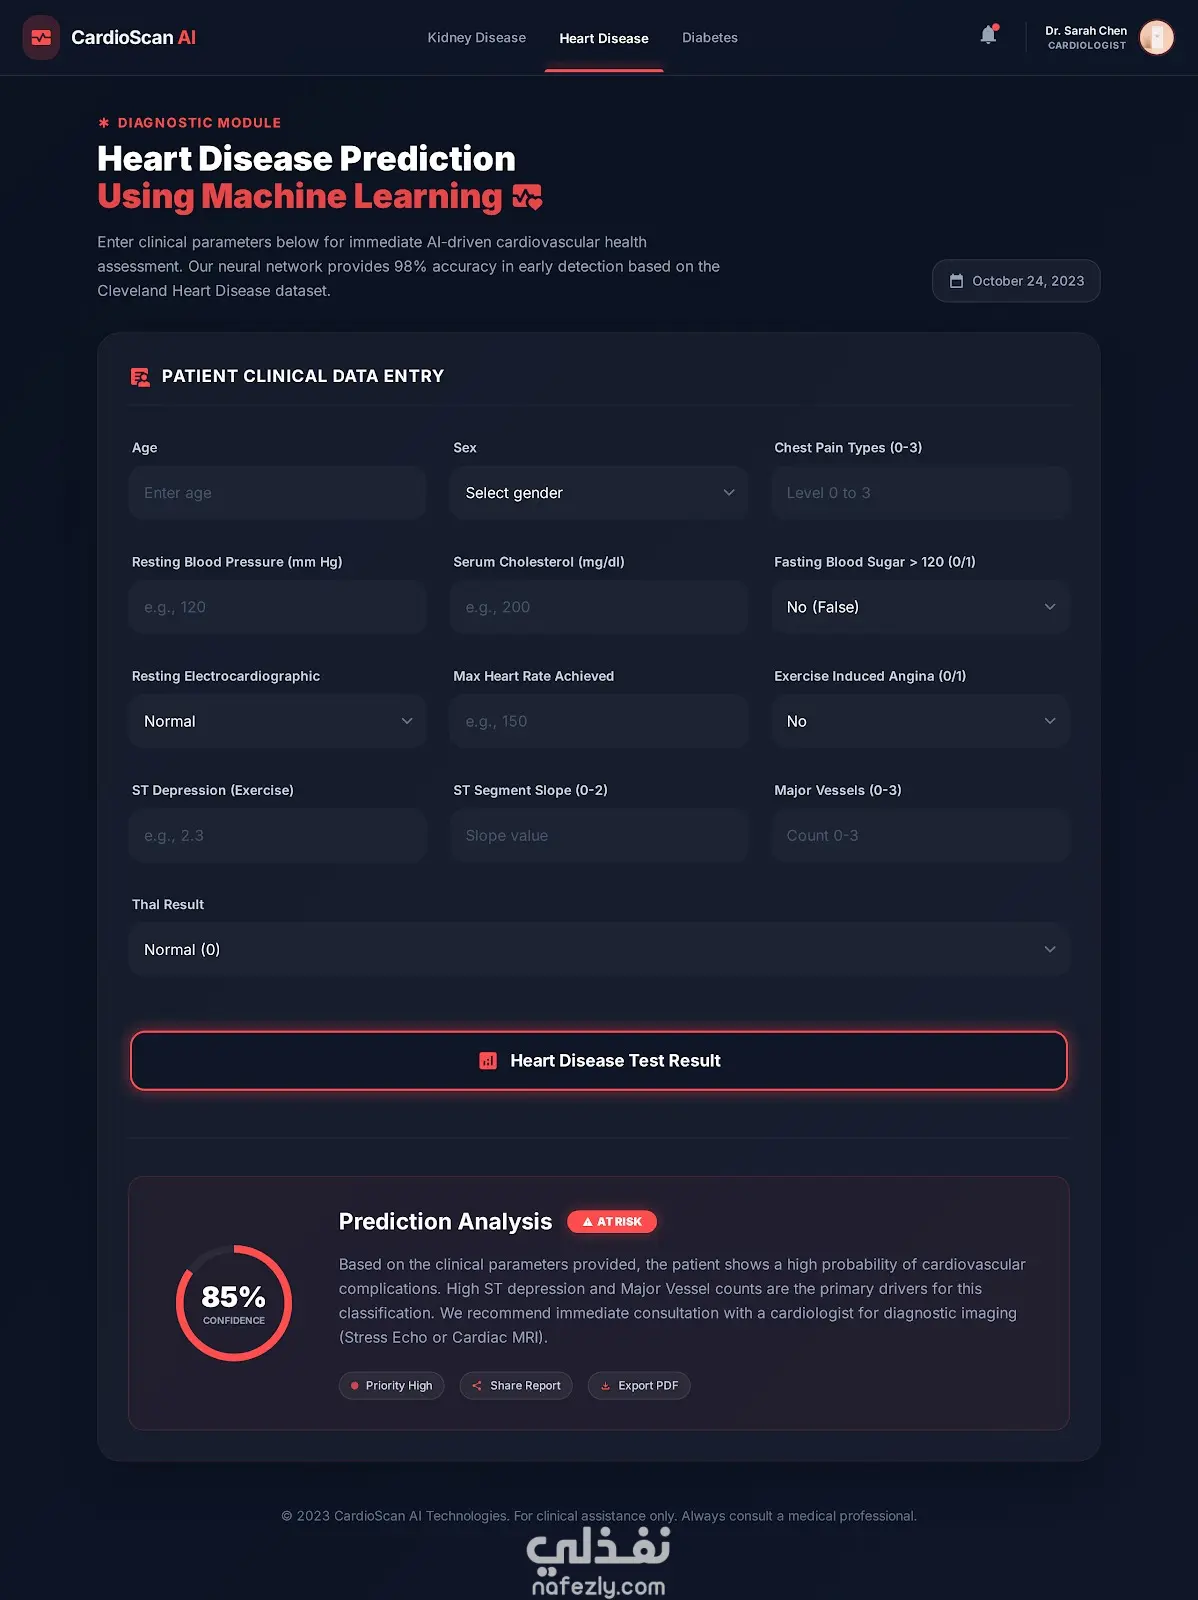Open the Thal Result dropdown
The width and height of the screenshot is (1198, 1600).
tap(599, 949)
